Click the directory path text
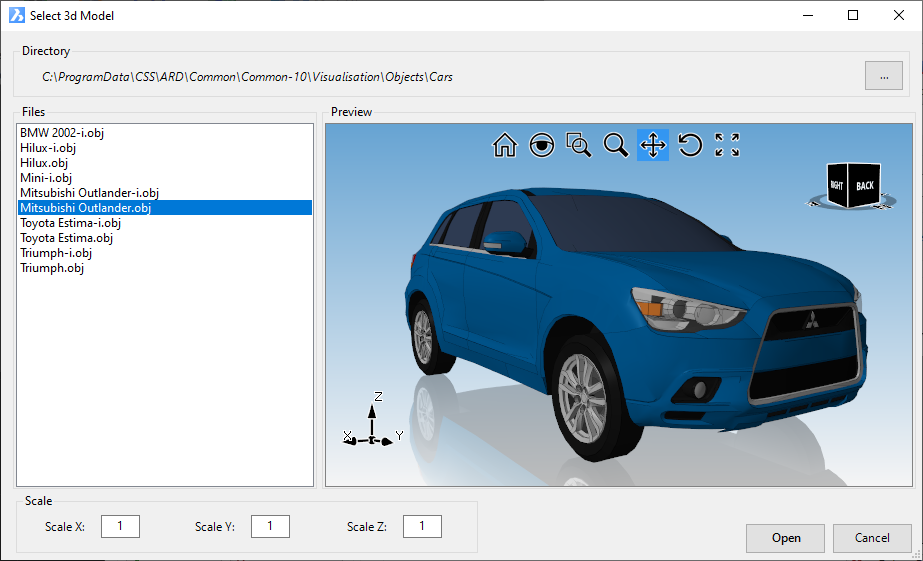 click(247, 77)
